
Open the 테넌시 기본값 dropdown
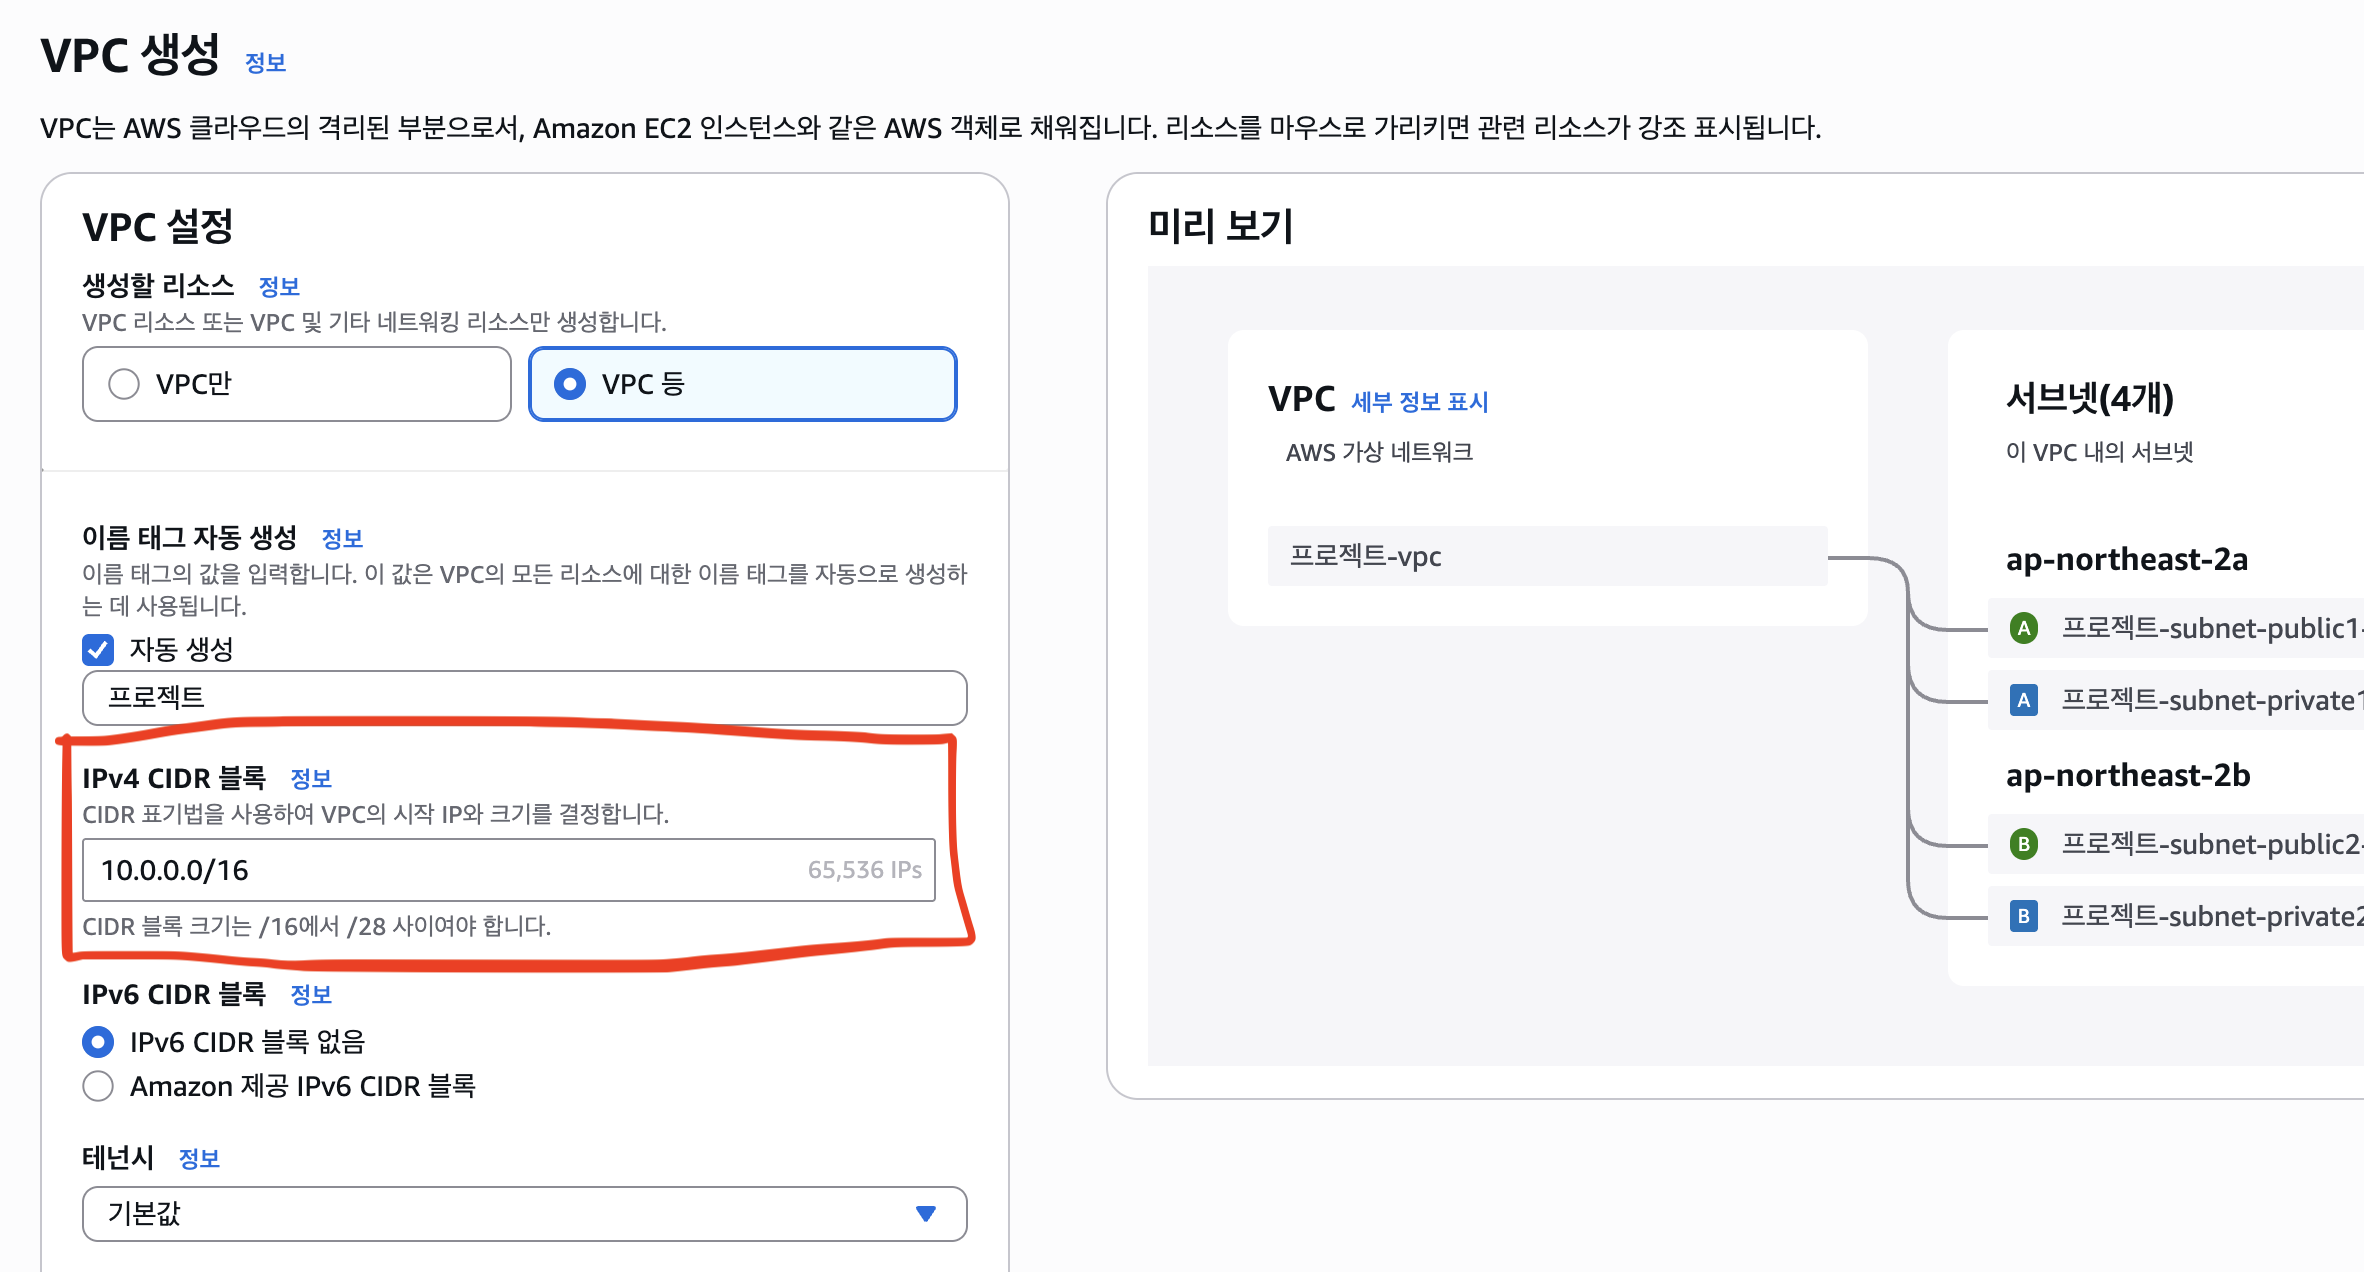point(525,1213)
